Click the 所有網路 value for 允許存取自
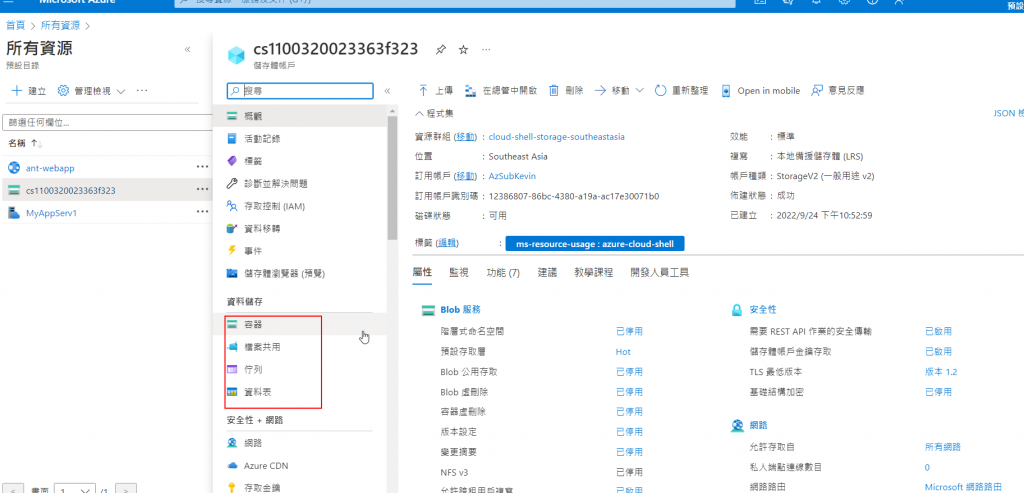The width and height of the screenshot is (1024, 493). point(942,447)
